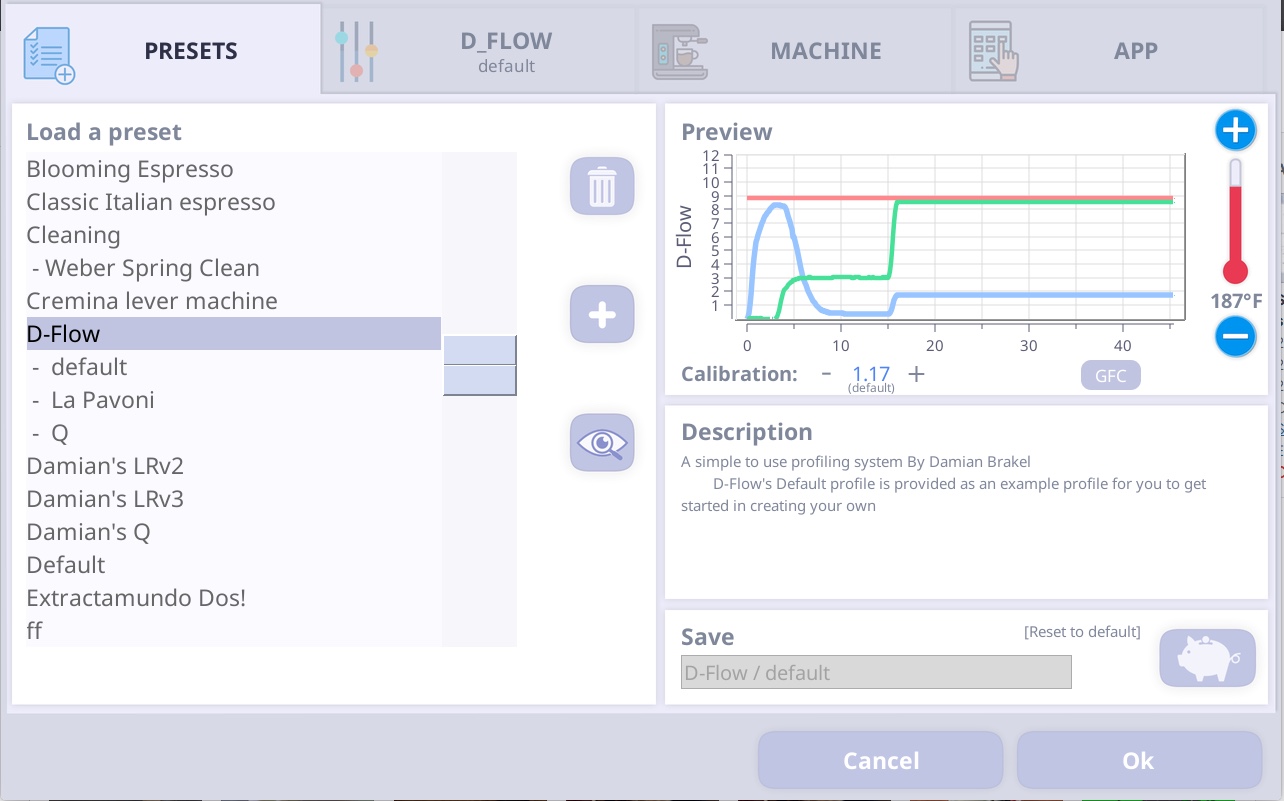
Task: Delete the selected preset via trash icon
Action: coord(601,186)
